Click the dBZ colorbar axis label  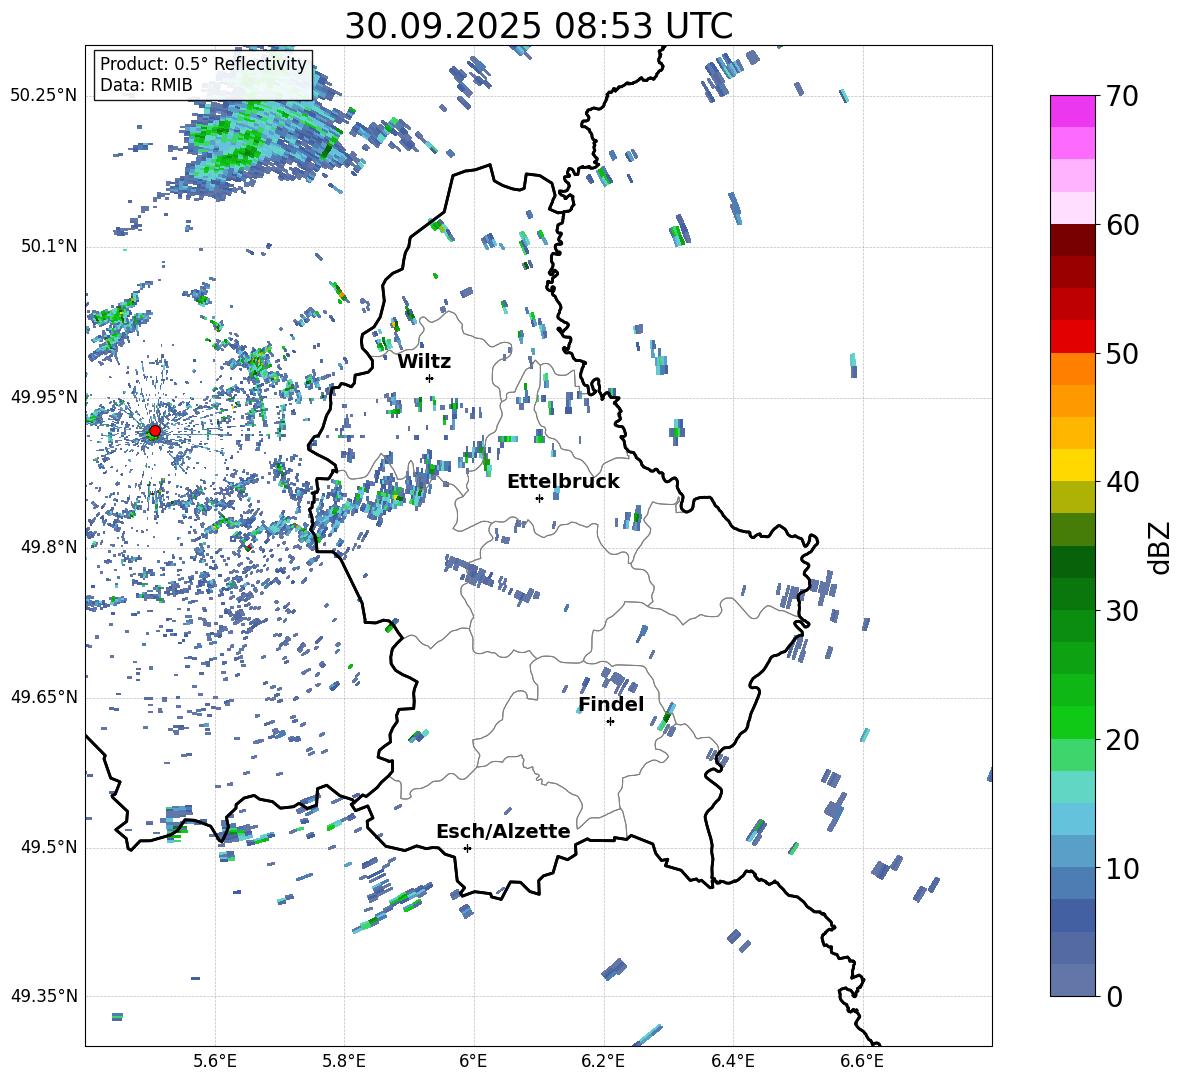point(1160,547)
